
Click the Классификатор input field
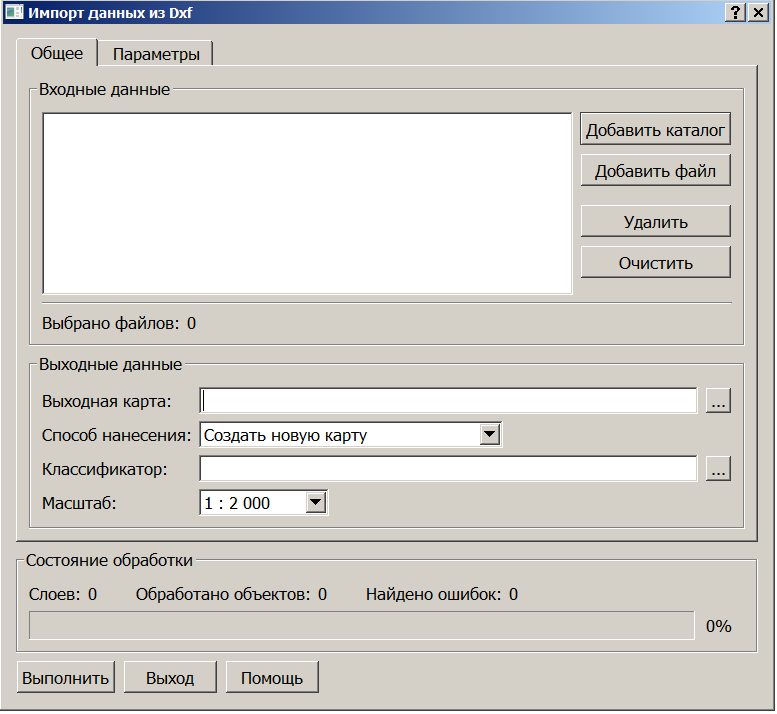(448, 469)
